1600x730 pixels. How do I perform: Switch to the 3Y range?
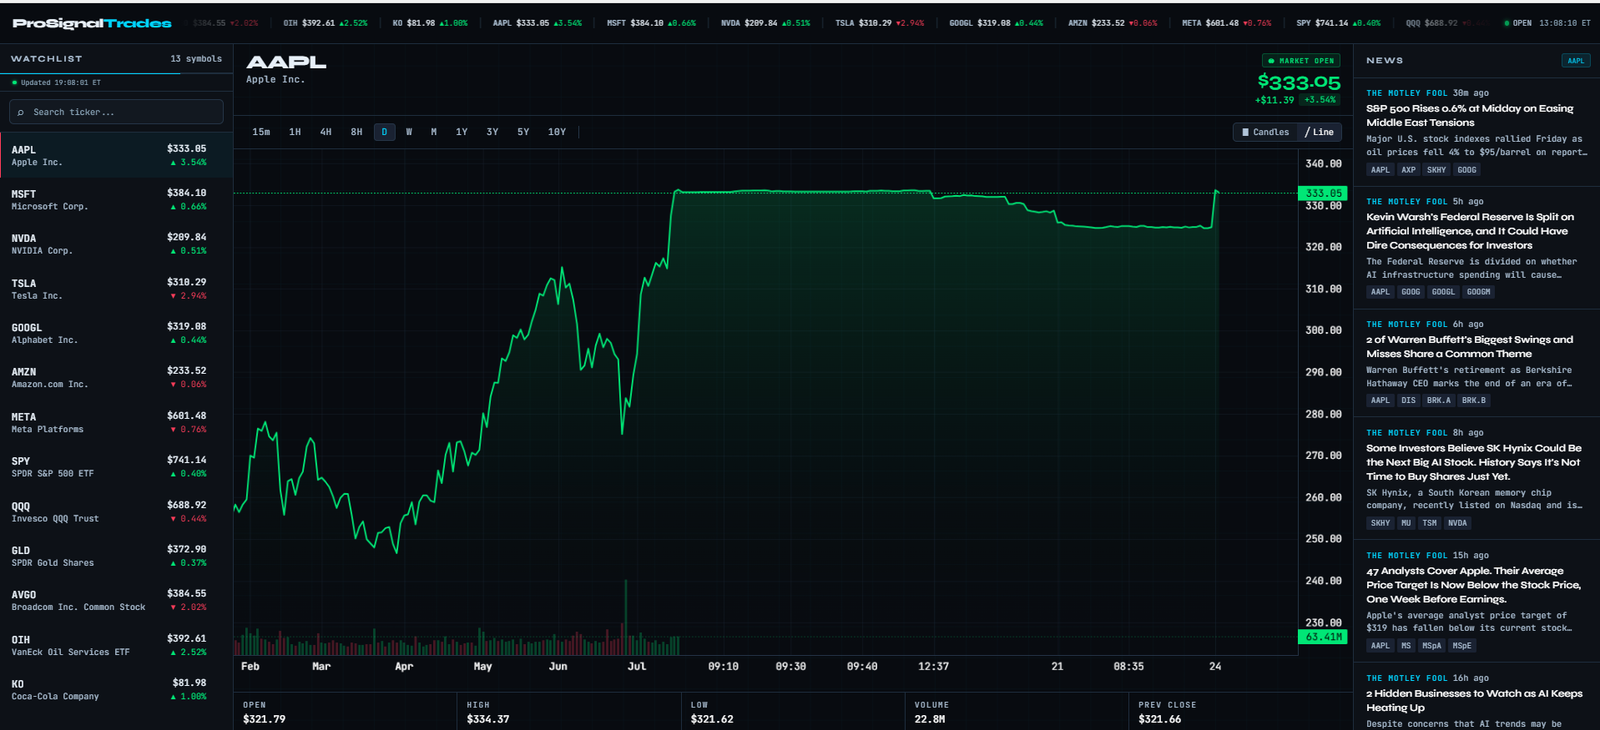[492, 132]
